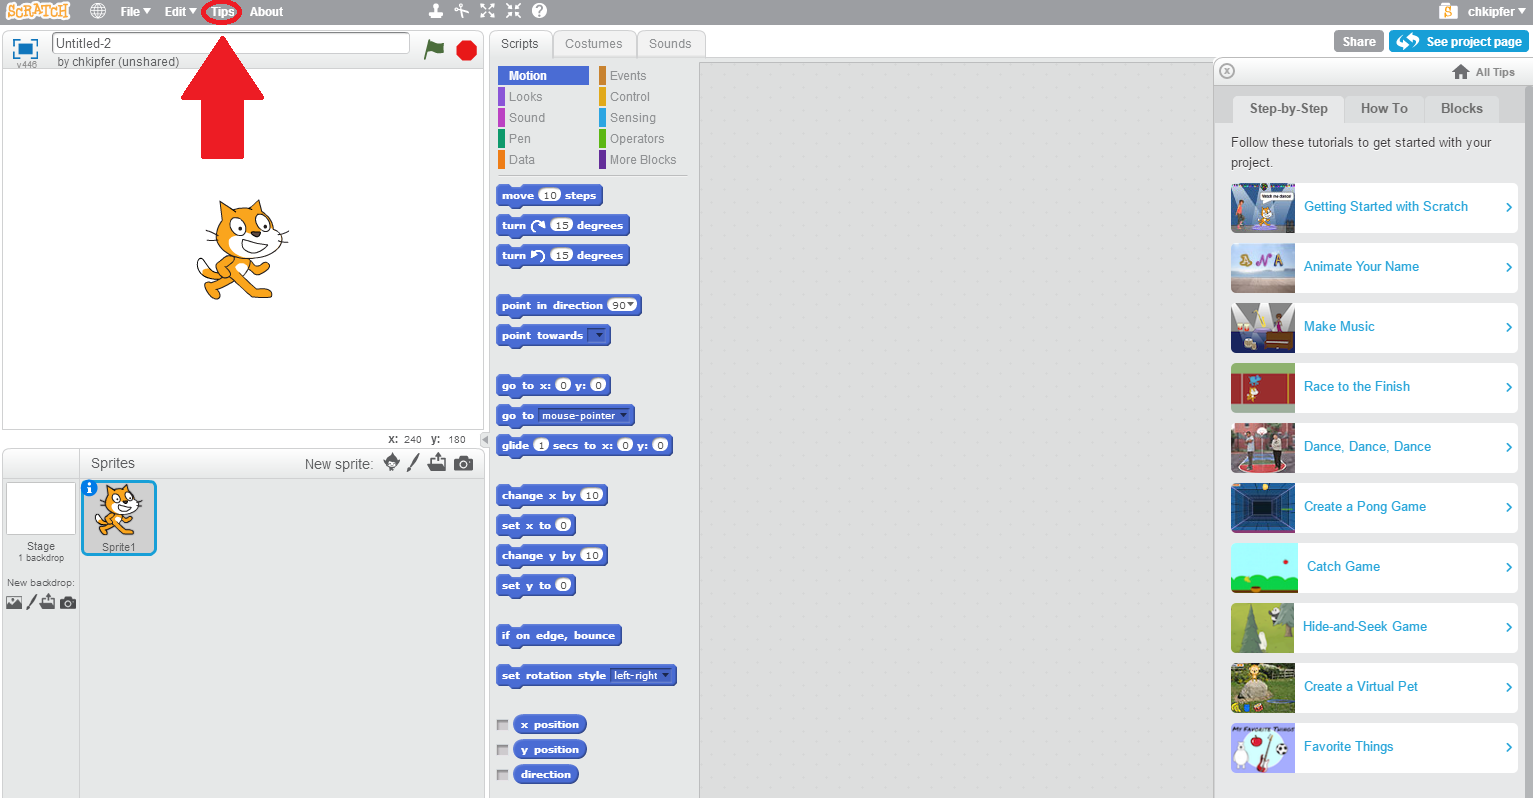This screenshot has height=798, width=1533.
Task: Click the Scratch logo
Action: 38,11
